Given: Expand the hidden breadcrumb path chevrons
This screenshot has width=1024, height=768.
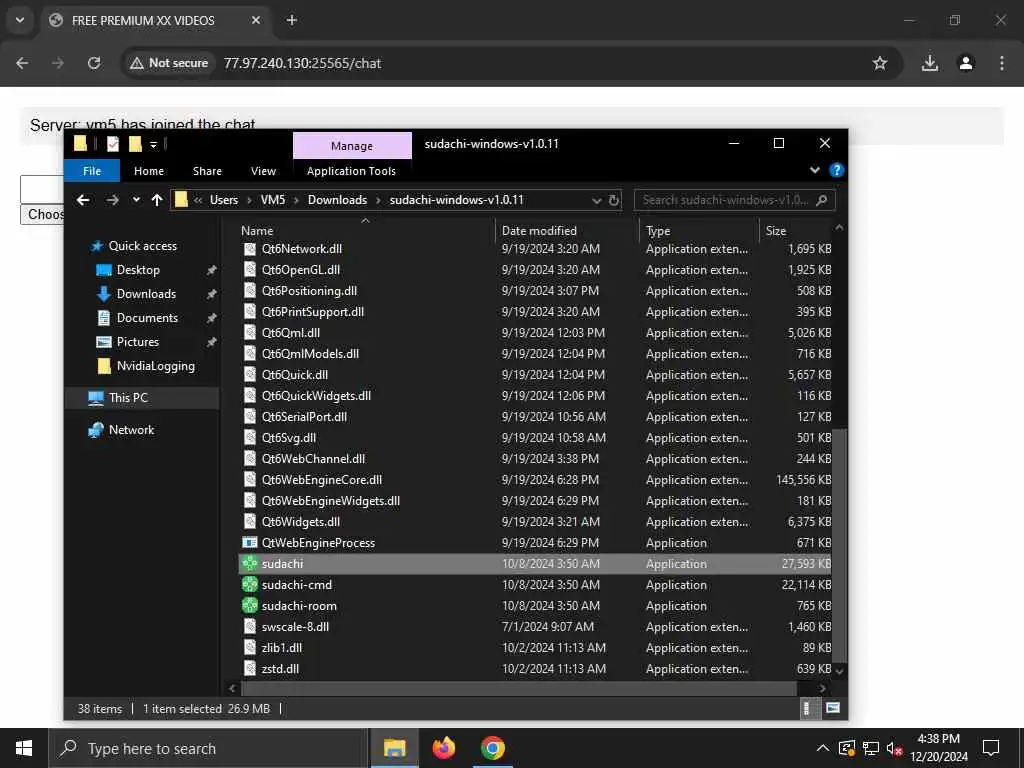Looking at the screenshot, I should coord(198,200).
